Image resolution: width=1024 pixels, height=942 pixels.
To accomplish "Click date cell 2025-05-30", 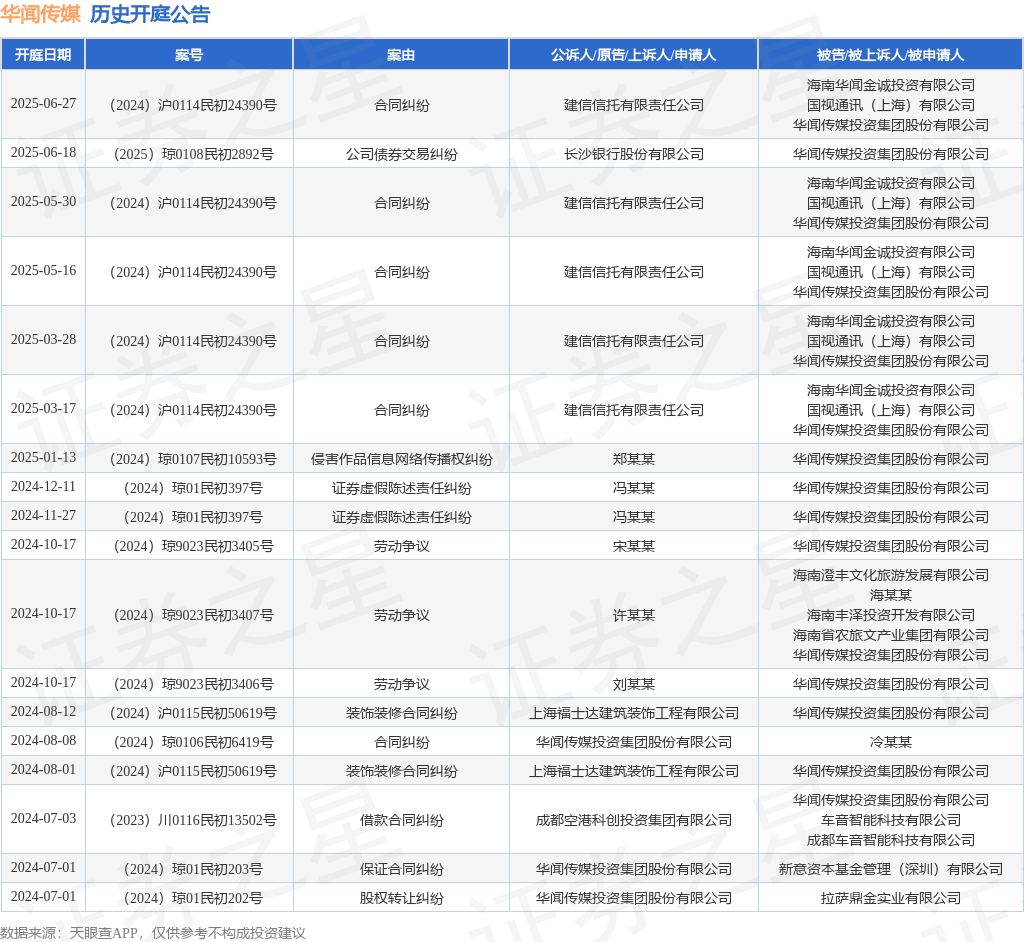I will pyautogui.click(x=43, y=202).
